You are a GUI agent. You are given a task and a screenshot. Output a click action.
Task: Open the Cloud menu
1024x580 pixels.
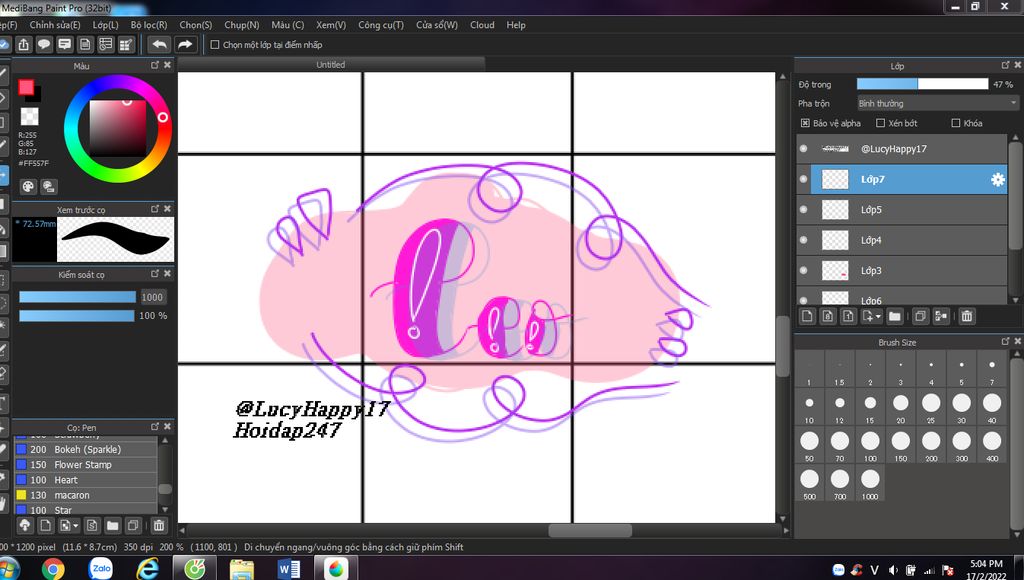pyautogui.click(x=482, y=25)
